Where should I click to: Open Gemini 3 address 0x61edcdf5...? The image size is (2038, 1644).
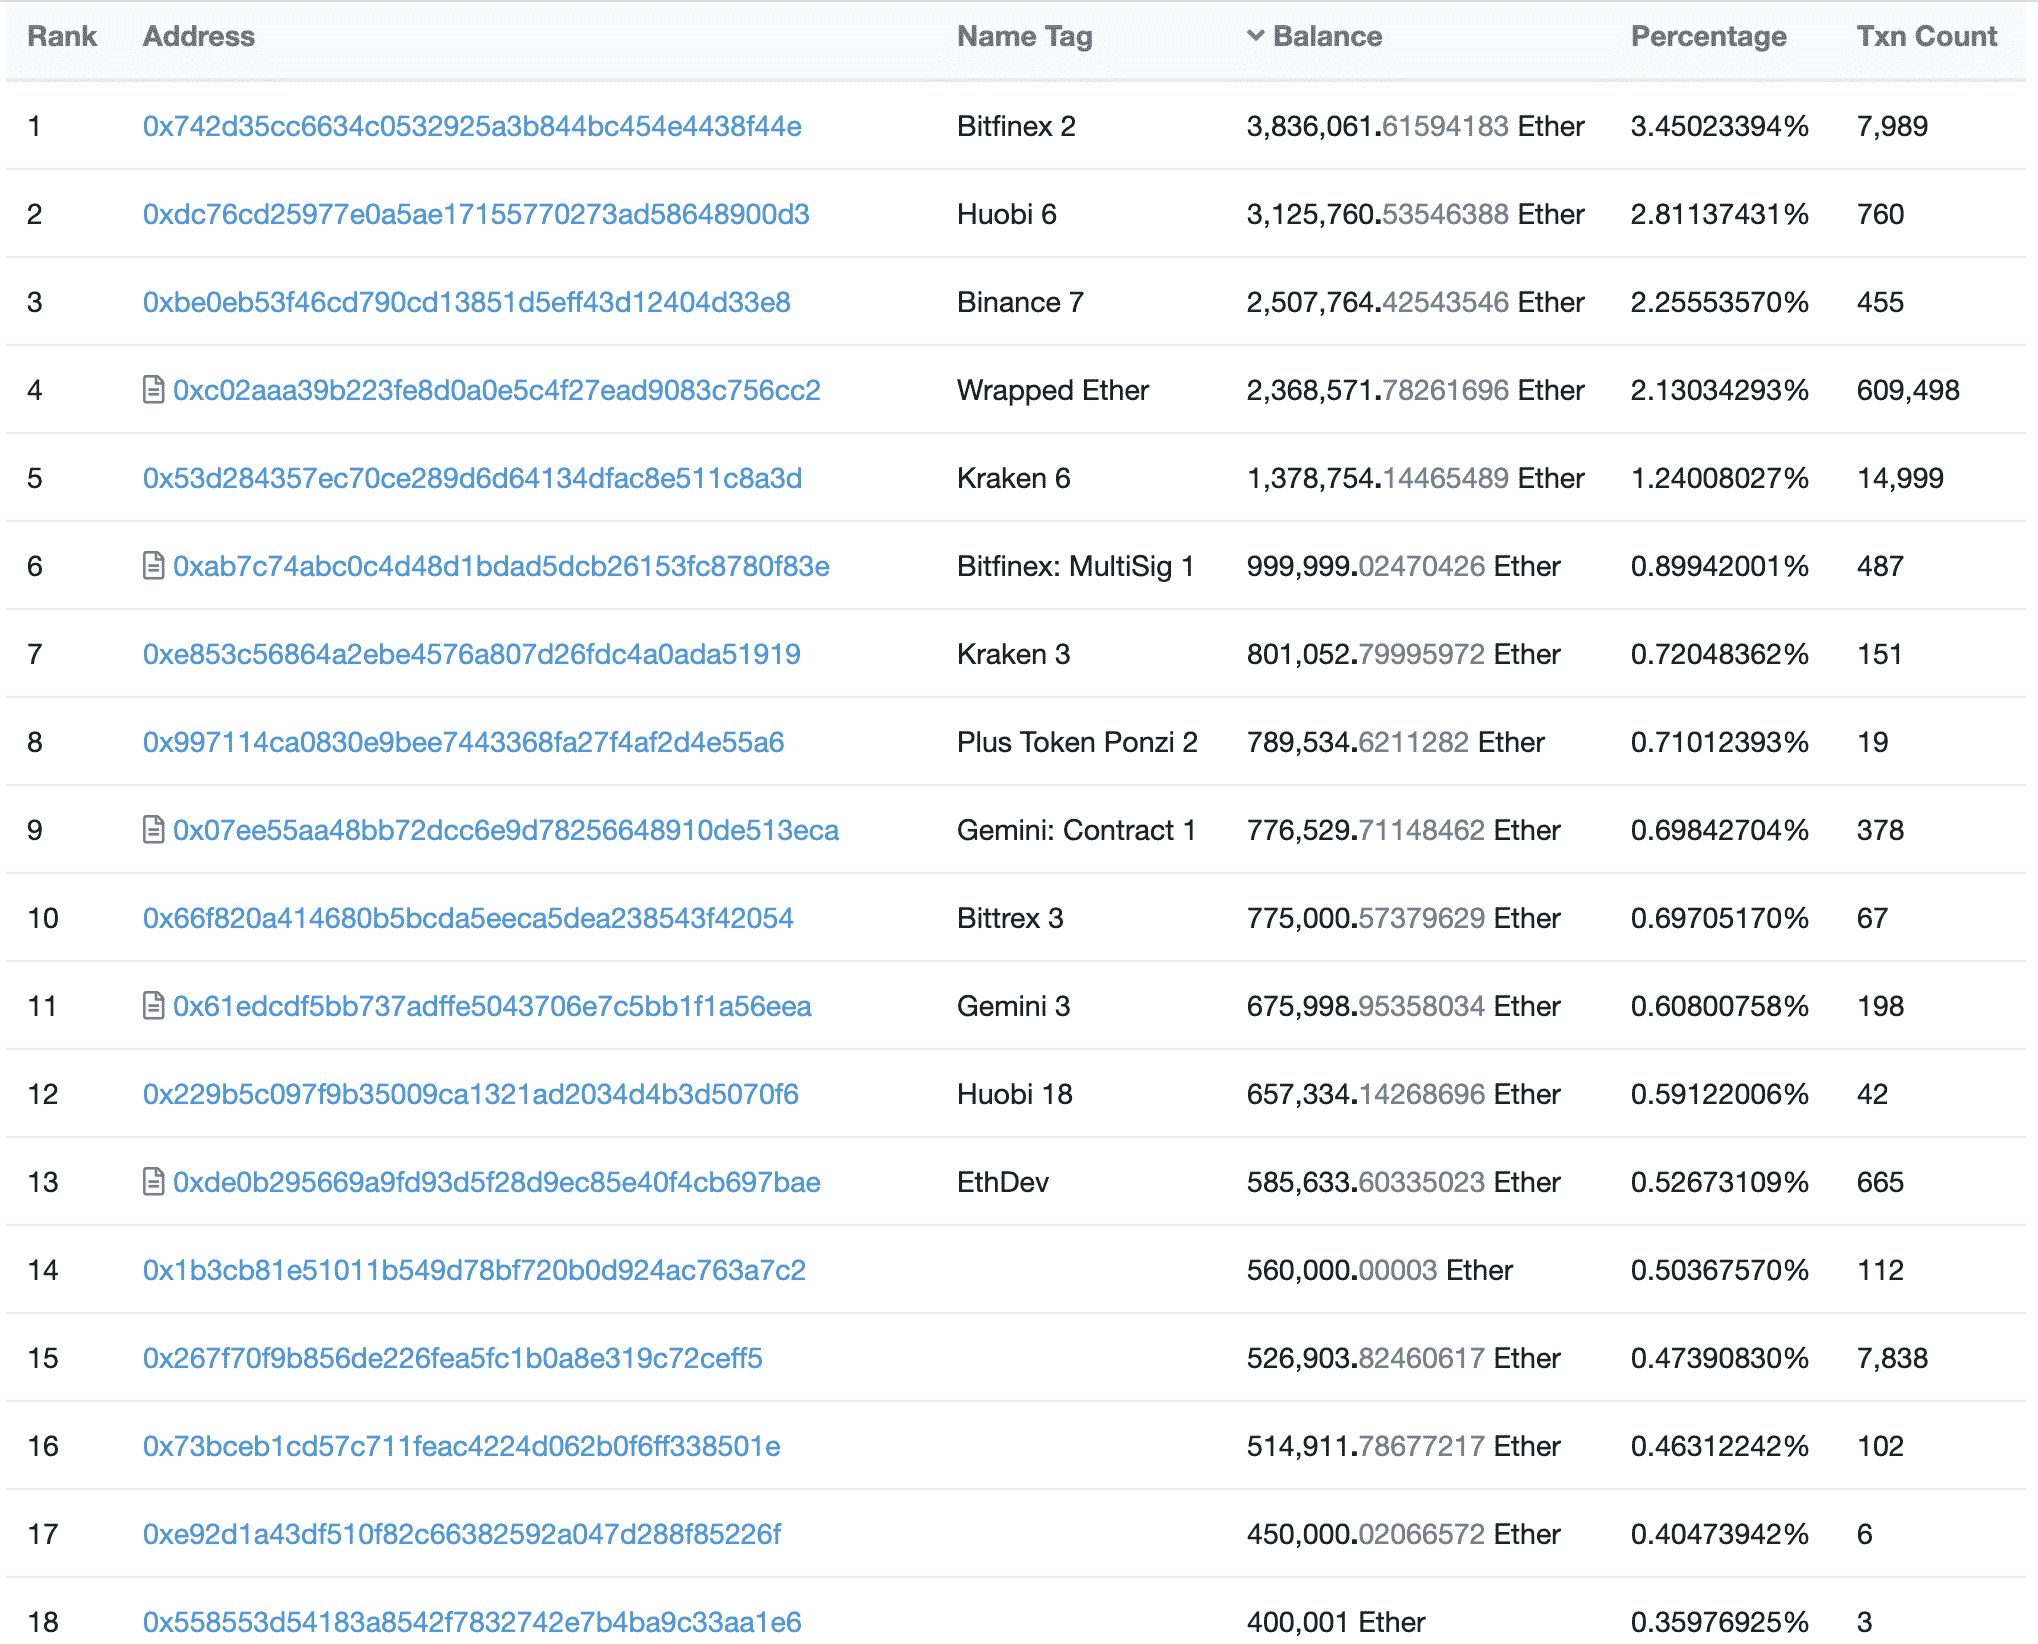pyautogui.click(x=492, y=1006)
